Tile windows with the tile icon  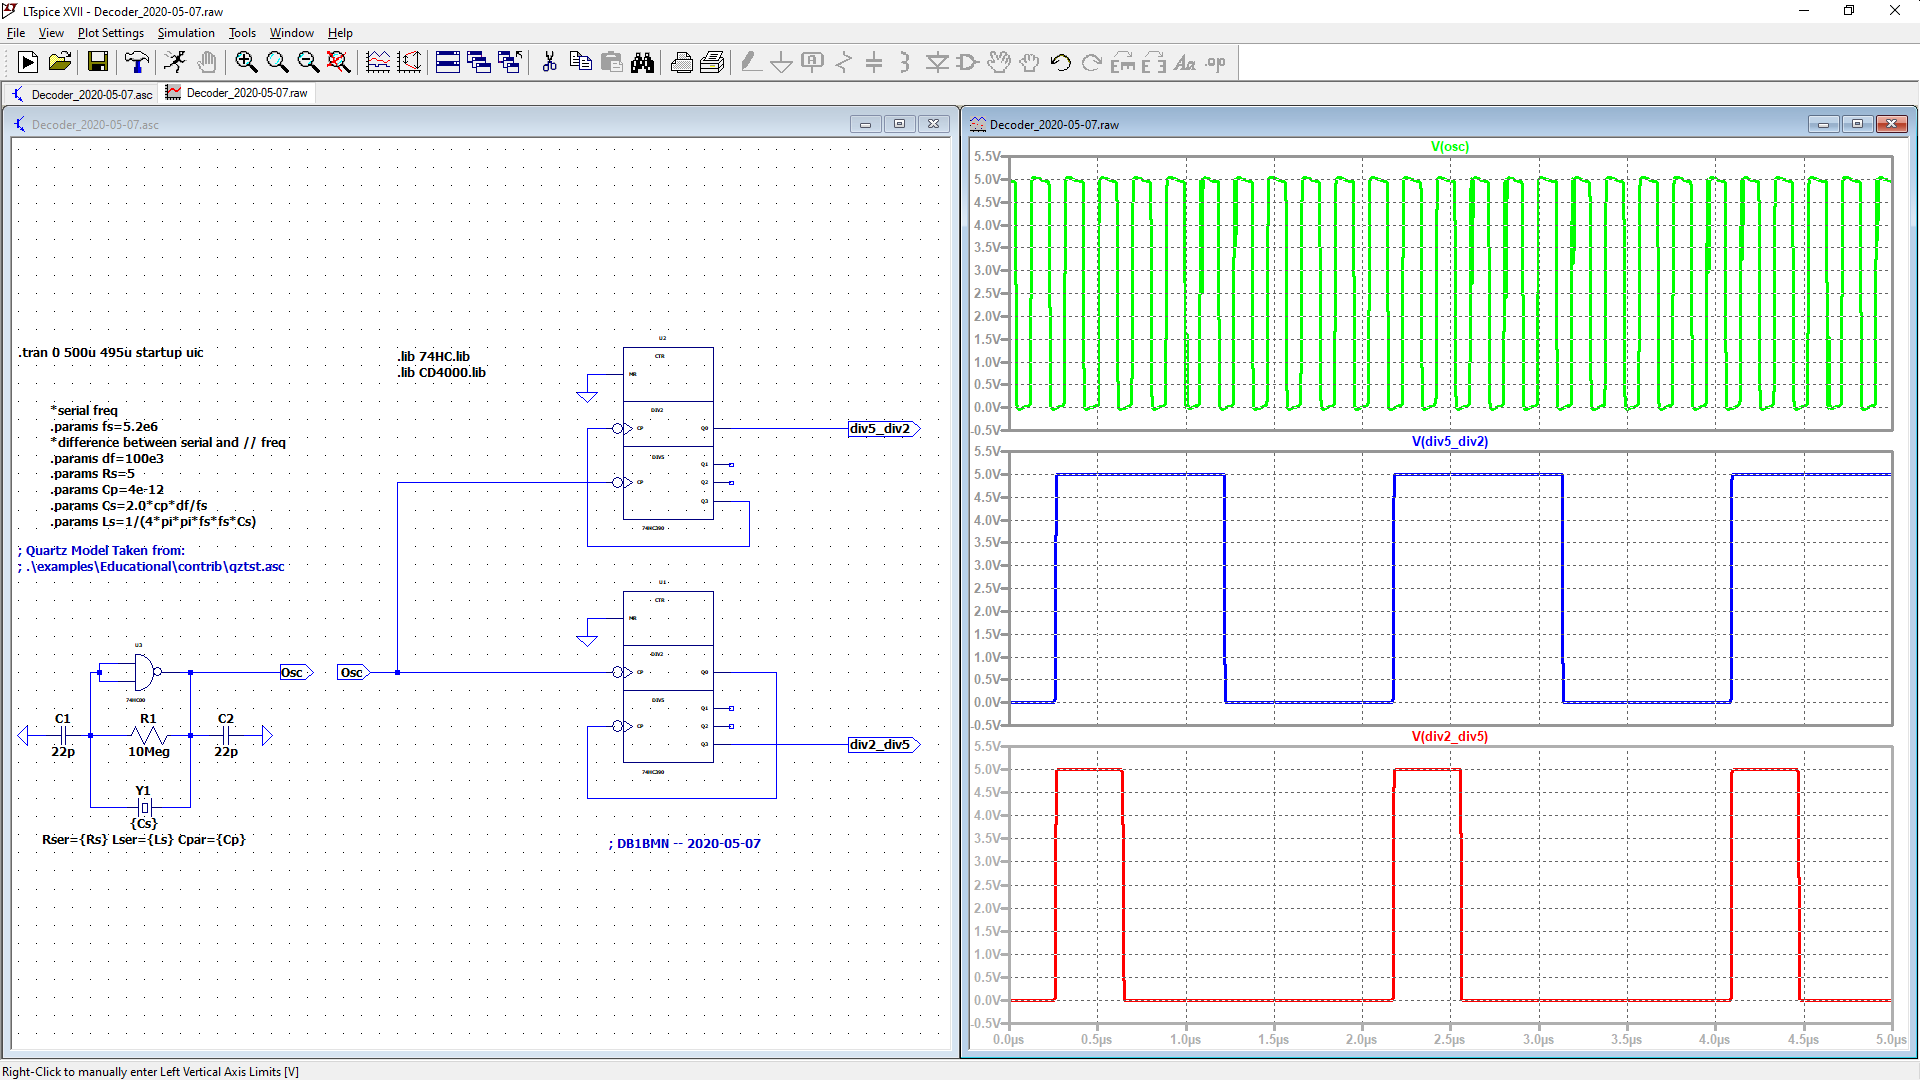click(448, 62)
